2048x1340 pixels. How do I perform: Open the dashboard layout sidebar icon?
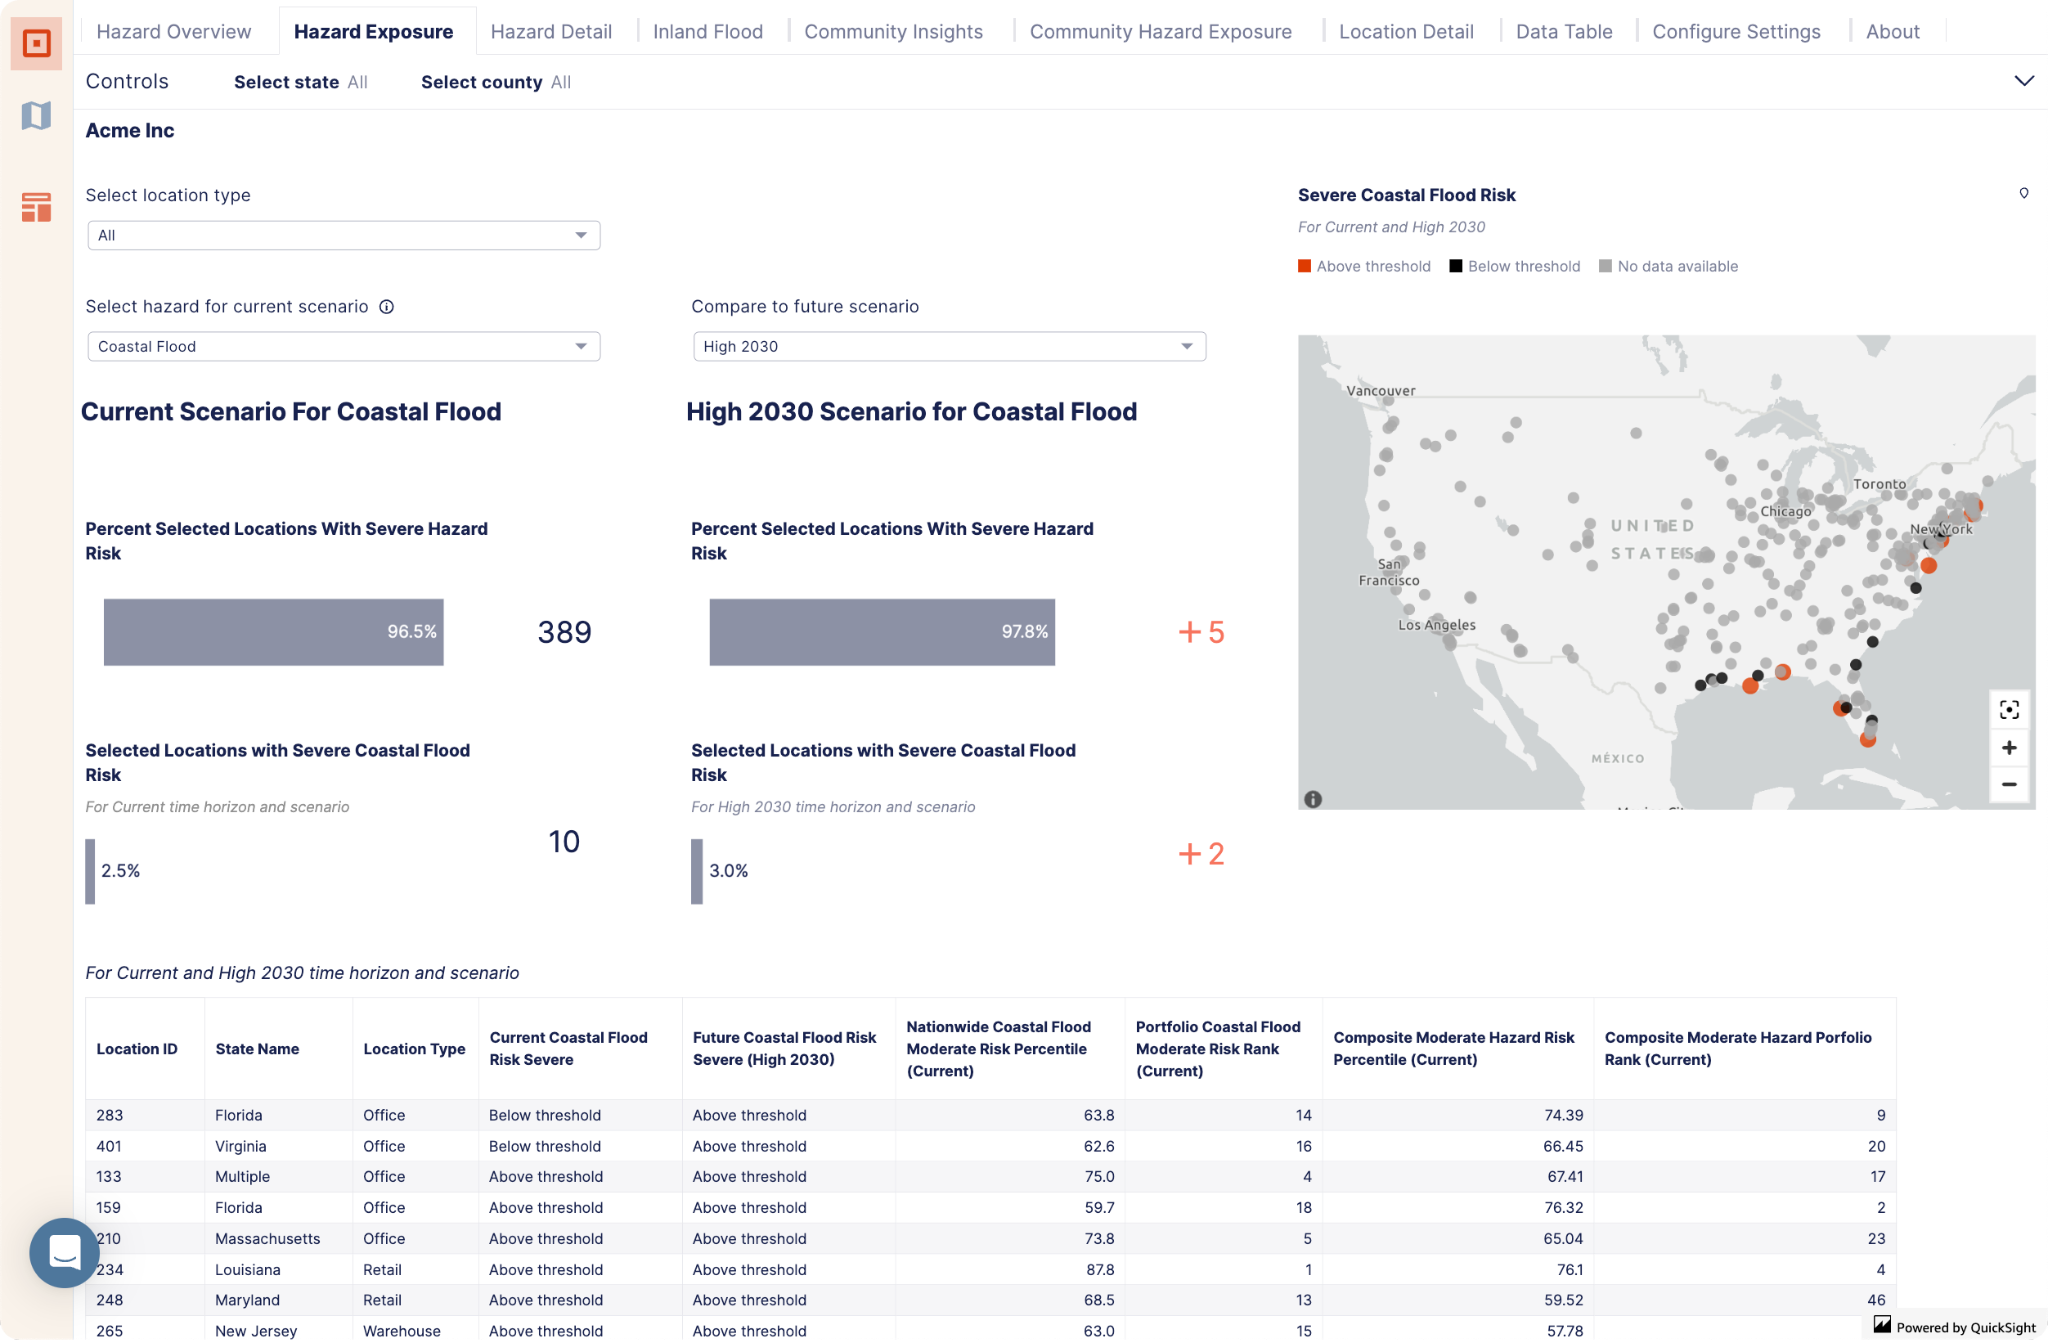36,207
